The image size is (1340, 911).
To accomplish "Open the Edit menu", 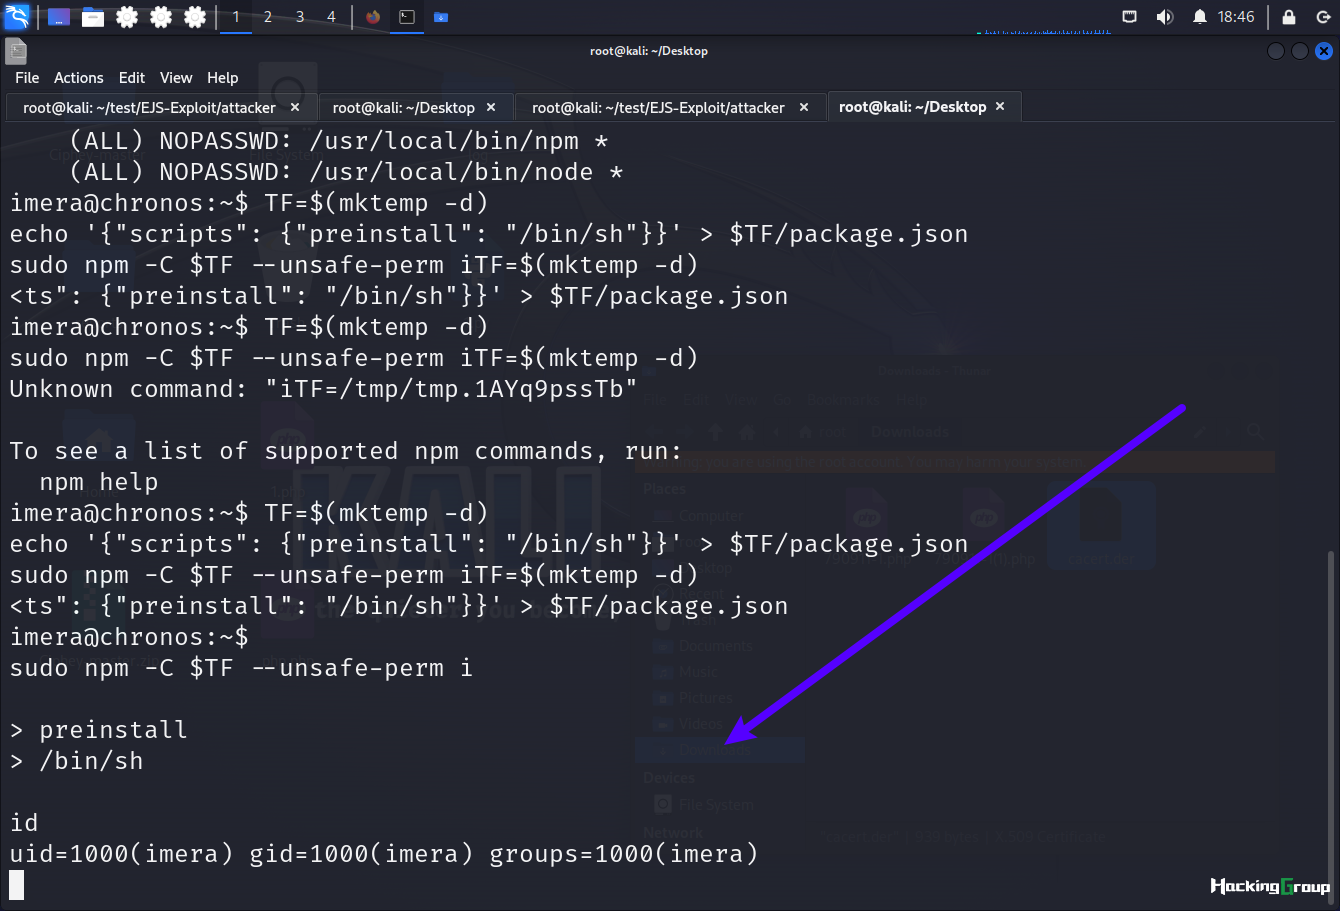I will tap(132, 78).
